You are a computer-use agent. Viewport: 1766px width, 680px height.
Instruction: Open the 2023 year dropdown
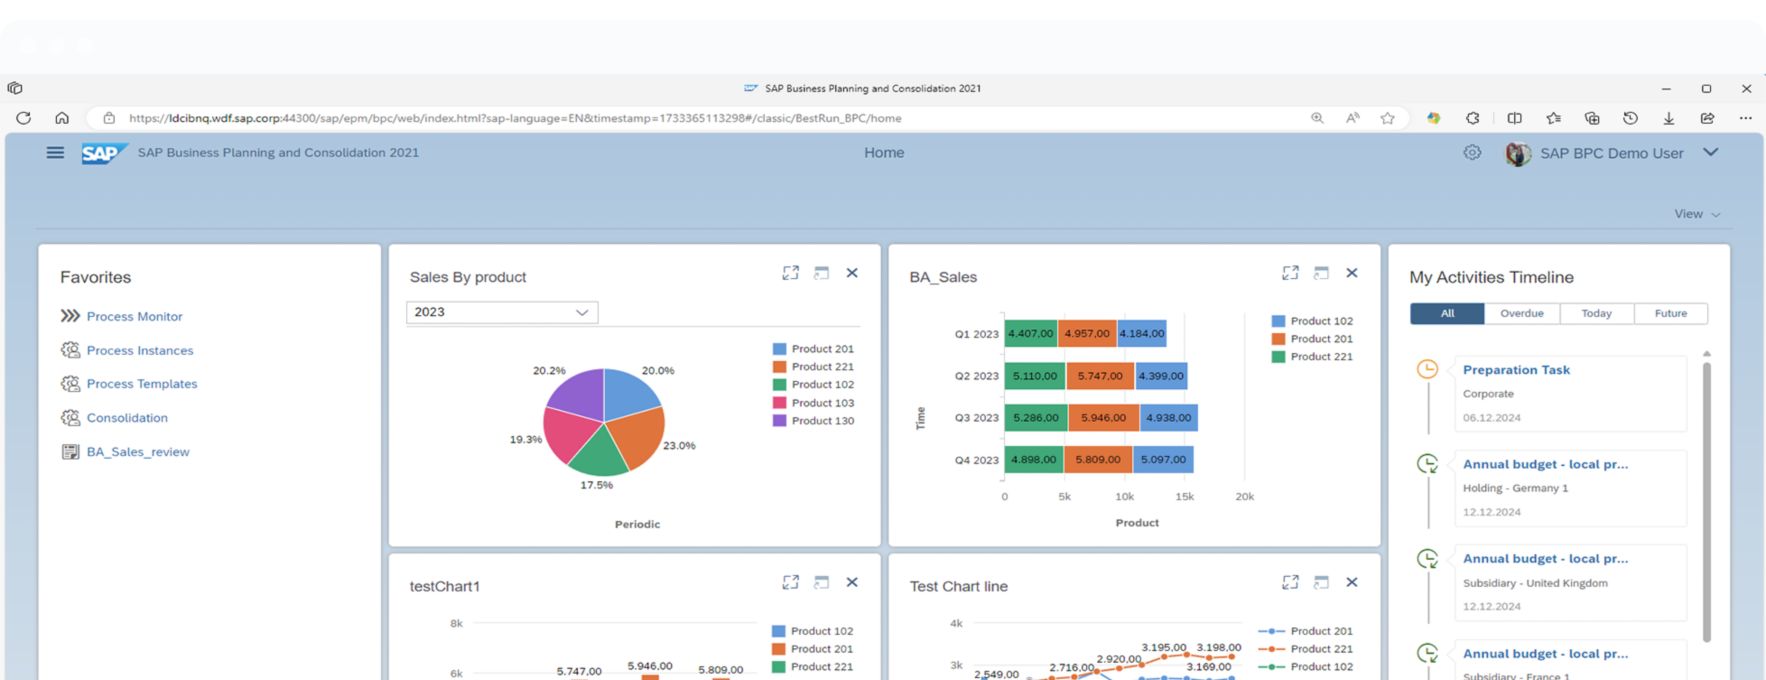502,312
